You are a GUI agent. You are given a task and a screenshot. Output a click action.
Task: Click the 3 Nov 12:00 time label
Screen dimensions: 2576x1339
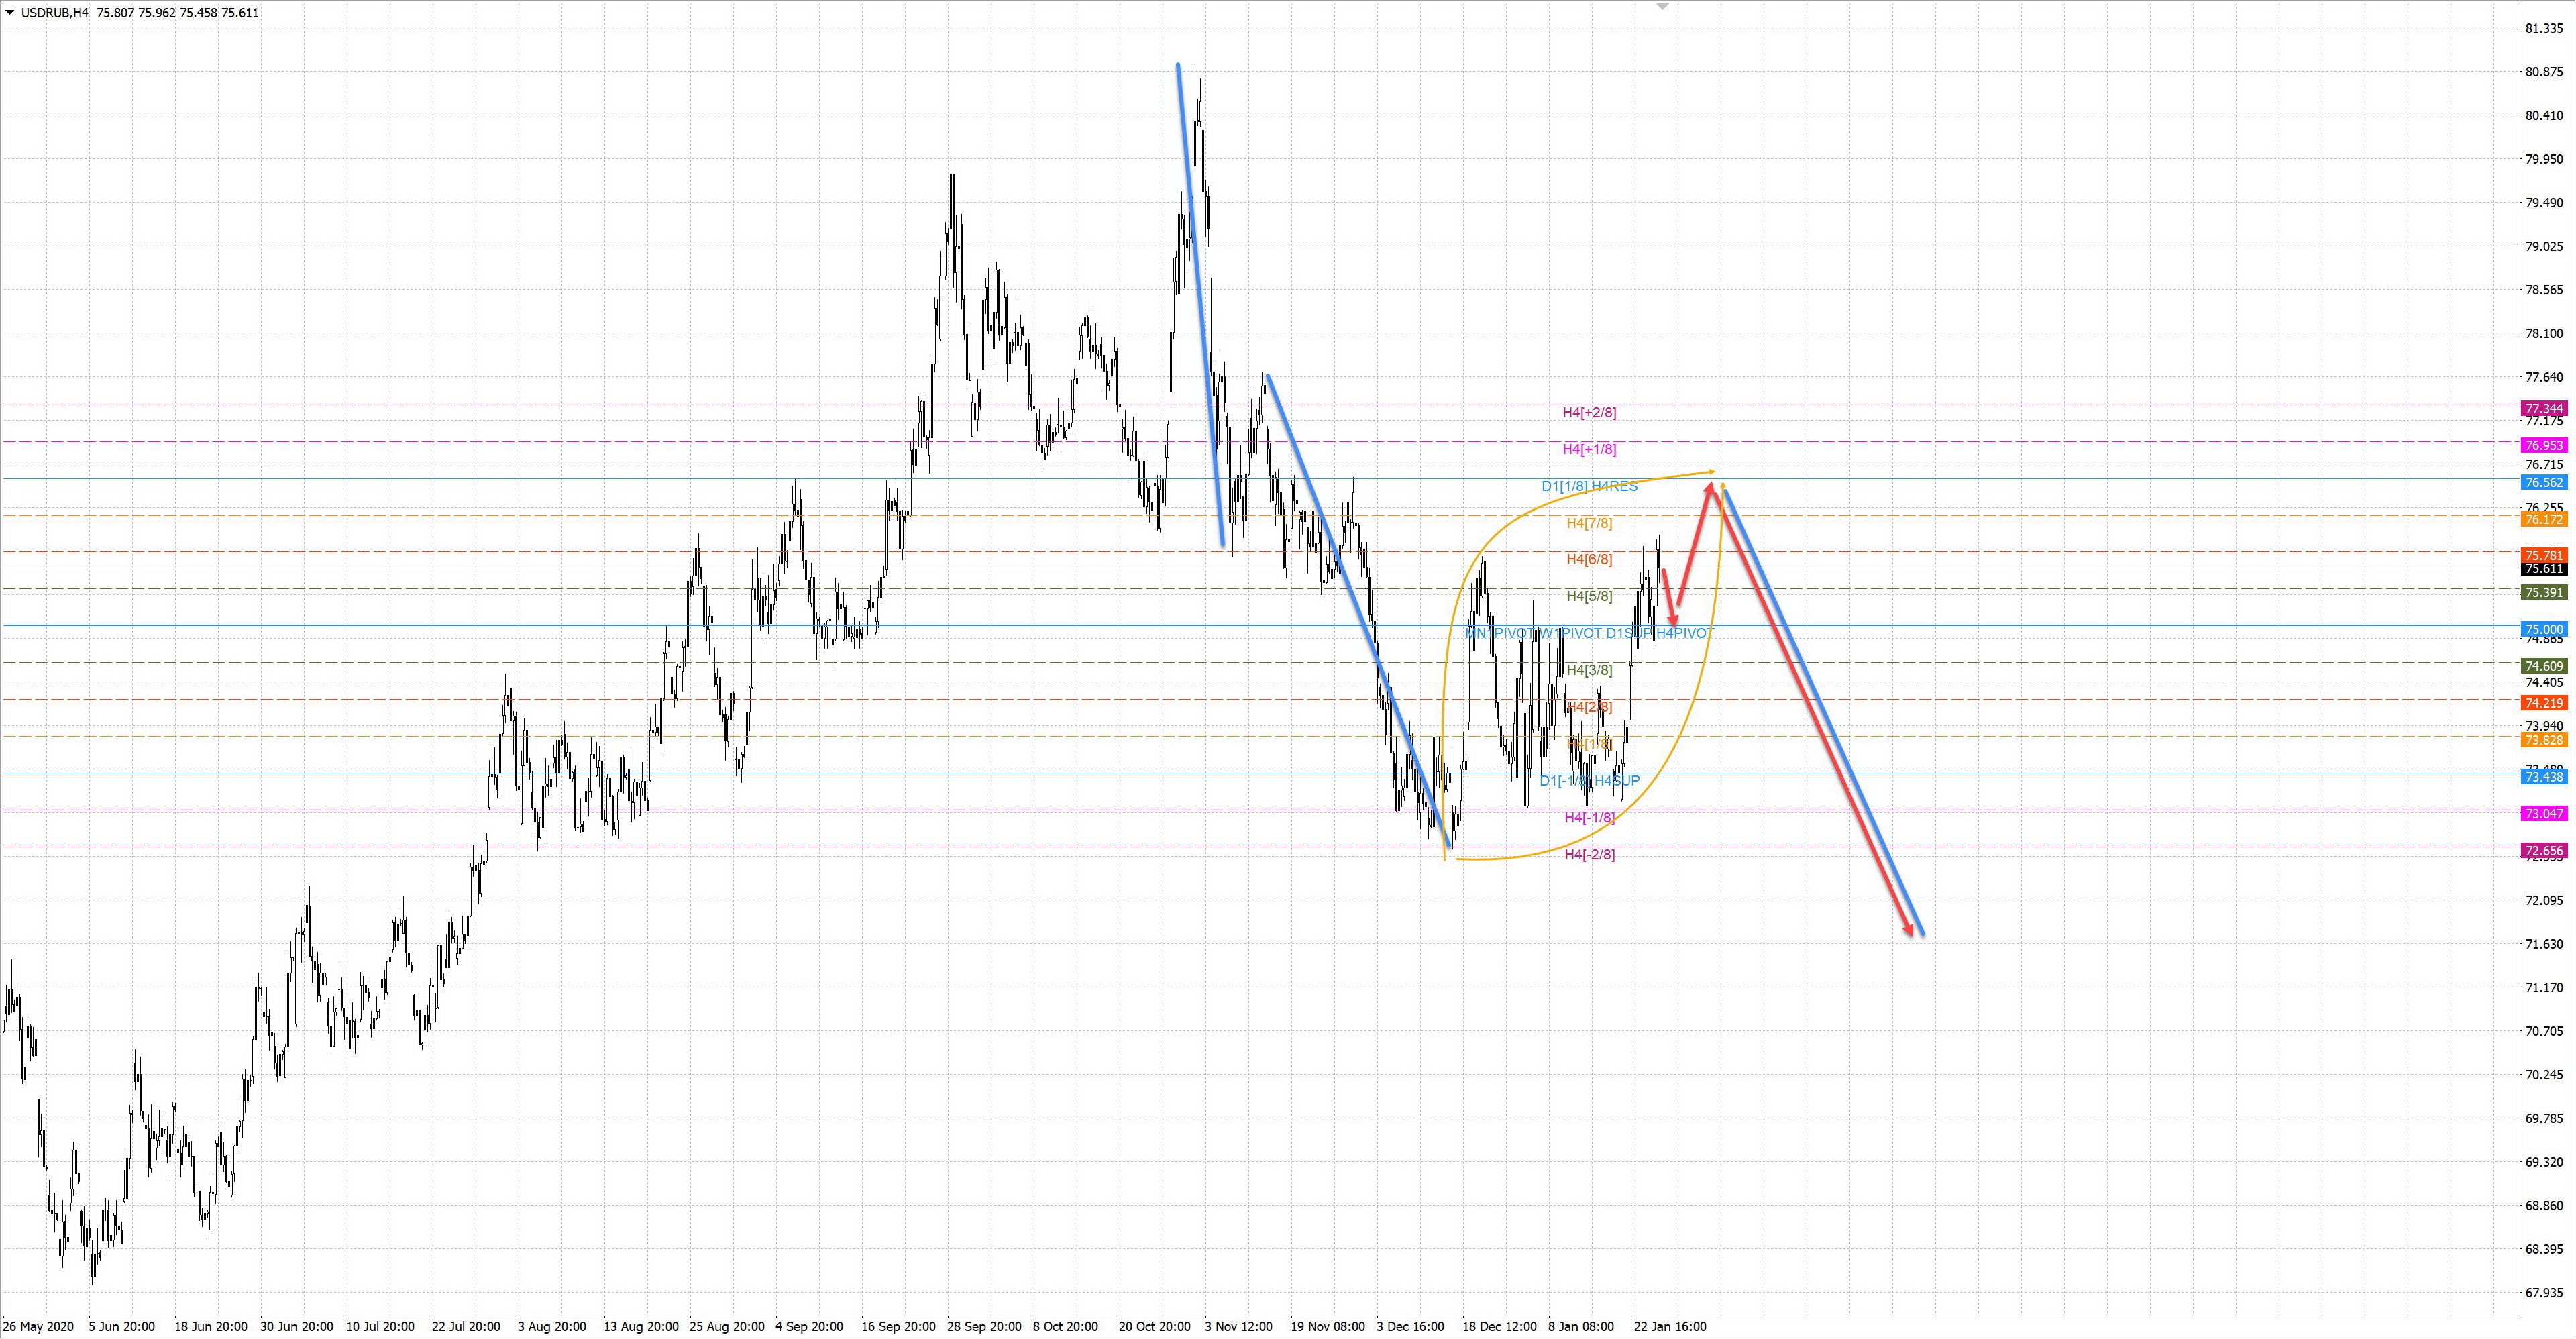click(x=1238, y=1327)
